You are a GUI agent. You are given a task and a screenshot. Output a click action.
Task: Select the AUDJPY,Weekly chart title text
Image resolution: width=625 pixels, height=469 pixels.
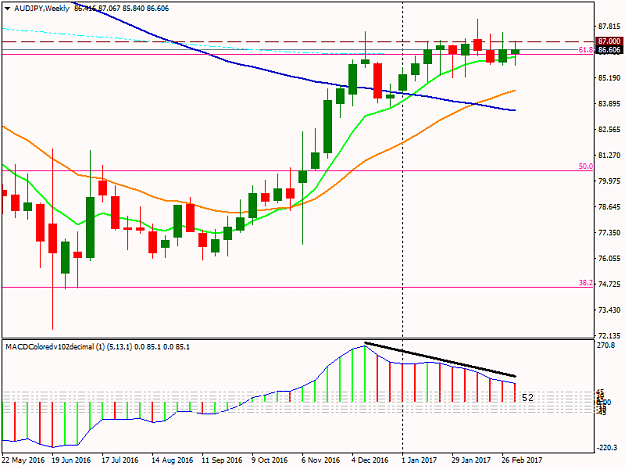42,8
